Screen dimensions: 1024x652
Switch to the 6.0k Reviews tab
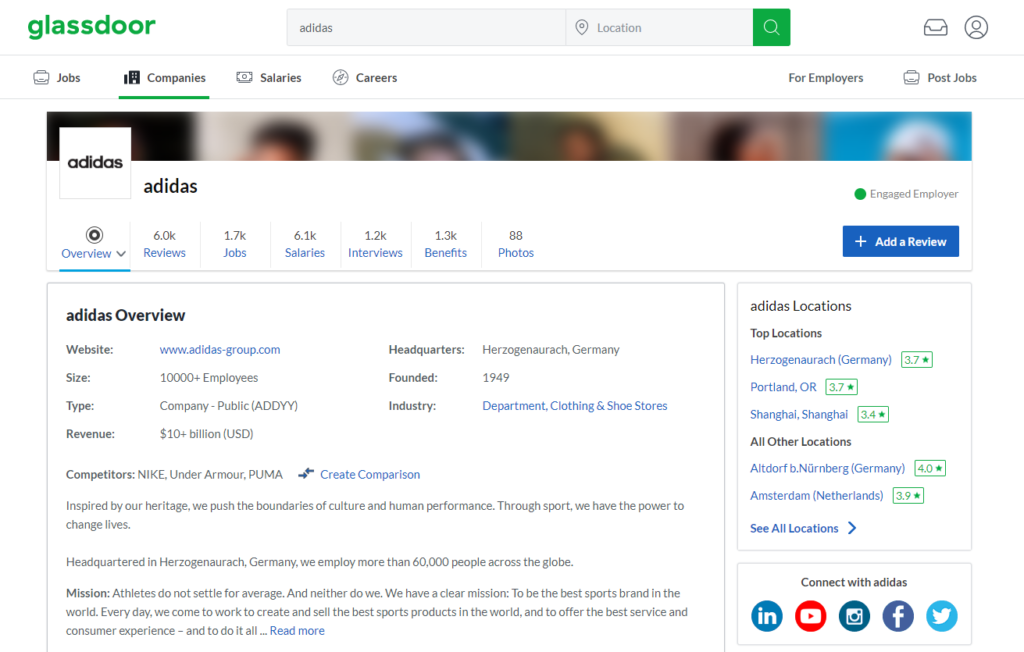165,244
